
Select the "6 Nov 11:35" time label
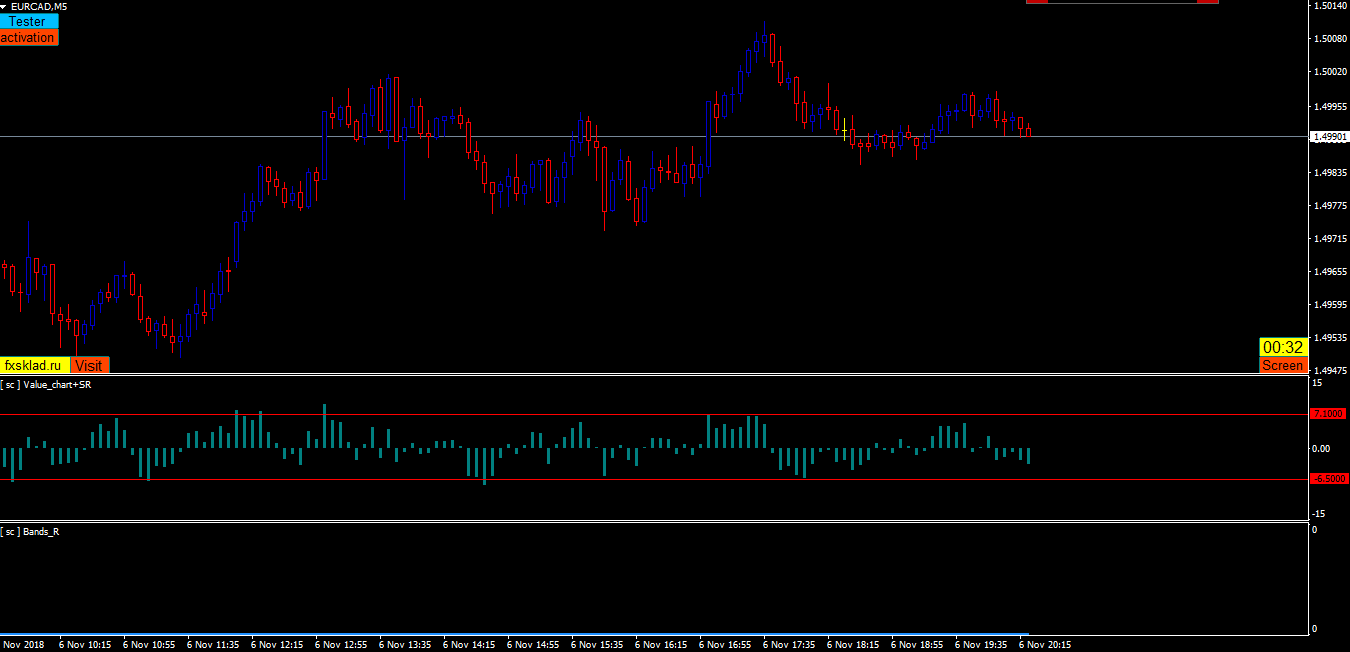213,645
